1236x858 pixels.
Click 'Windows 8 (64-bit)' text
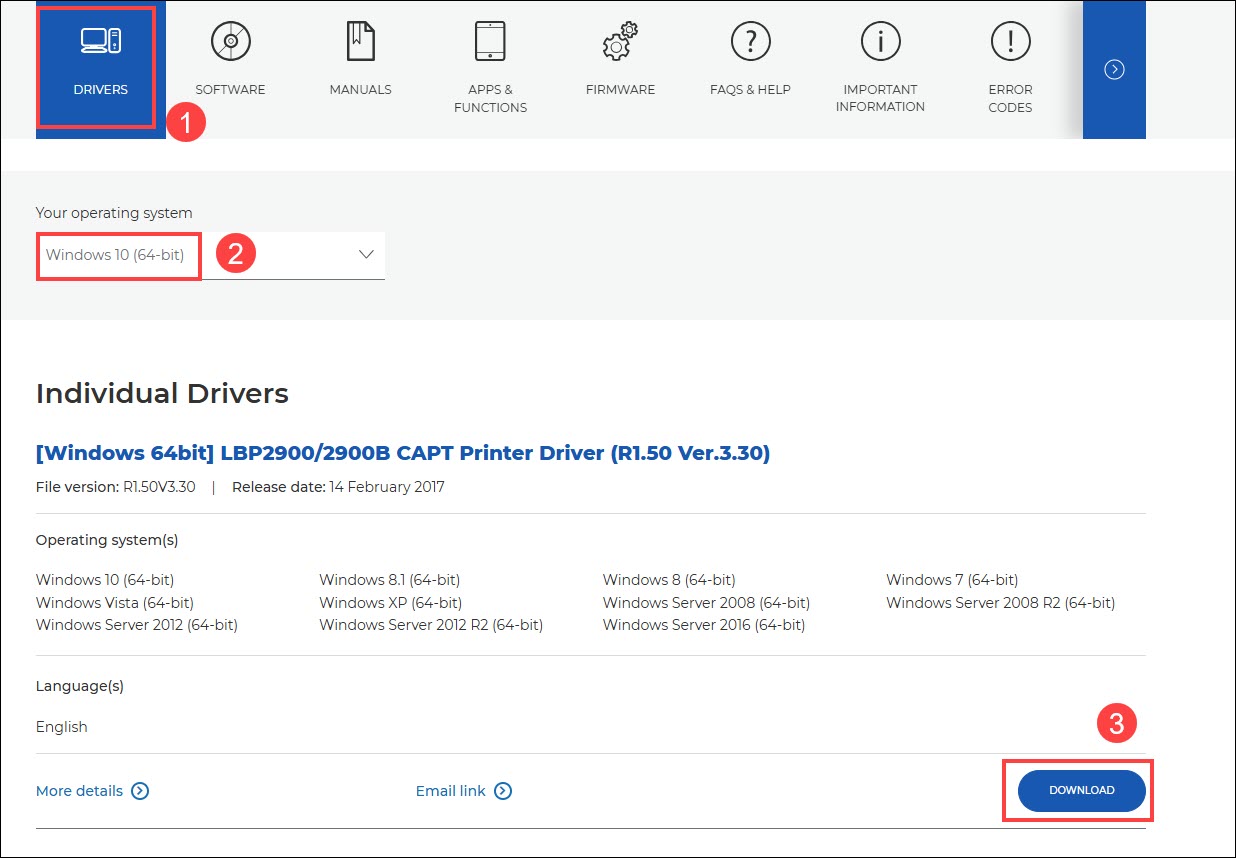[669, 580]
